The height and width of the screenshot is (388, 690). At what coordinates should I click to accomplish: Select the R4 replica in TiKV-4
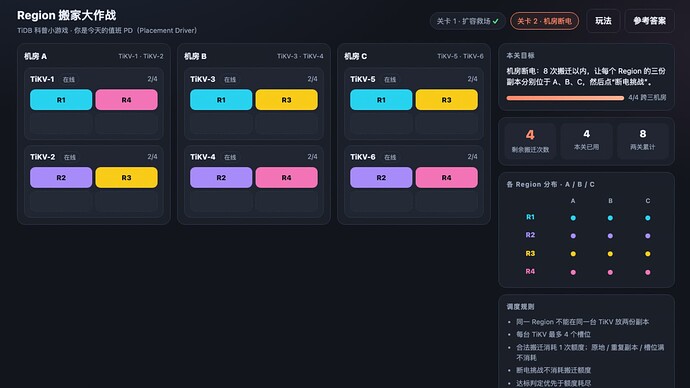tap(286, 178)
